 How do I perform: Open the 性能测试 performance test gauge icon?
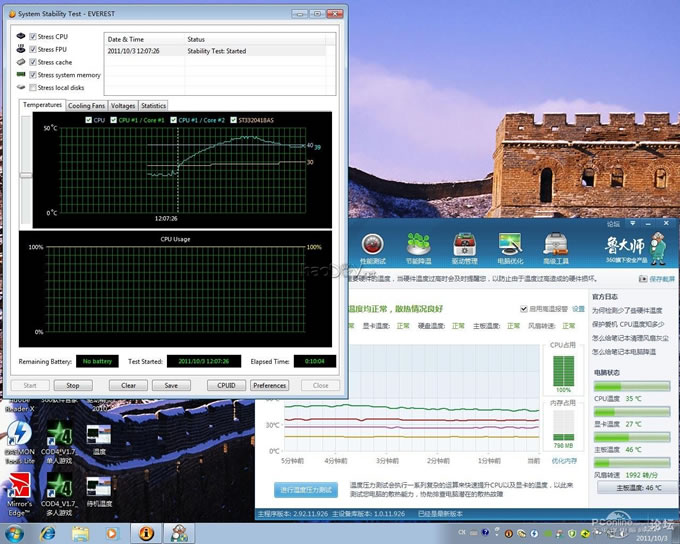pyautogui.click(x=373, y=245)
